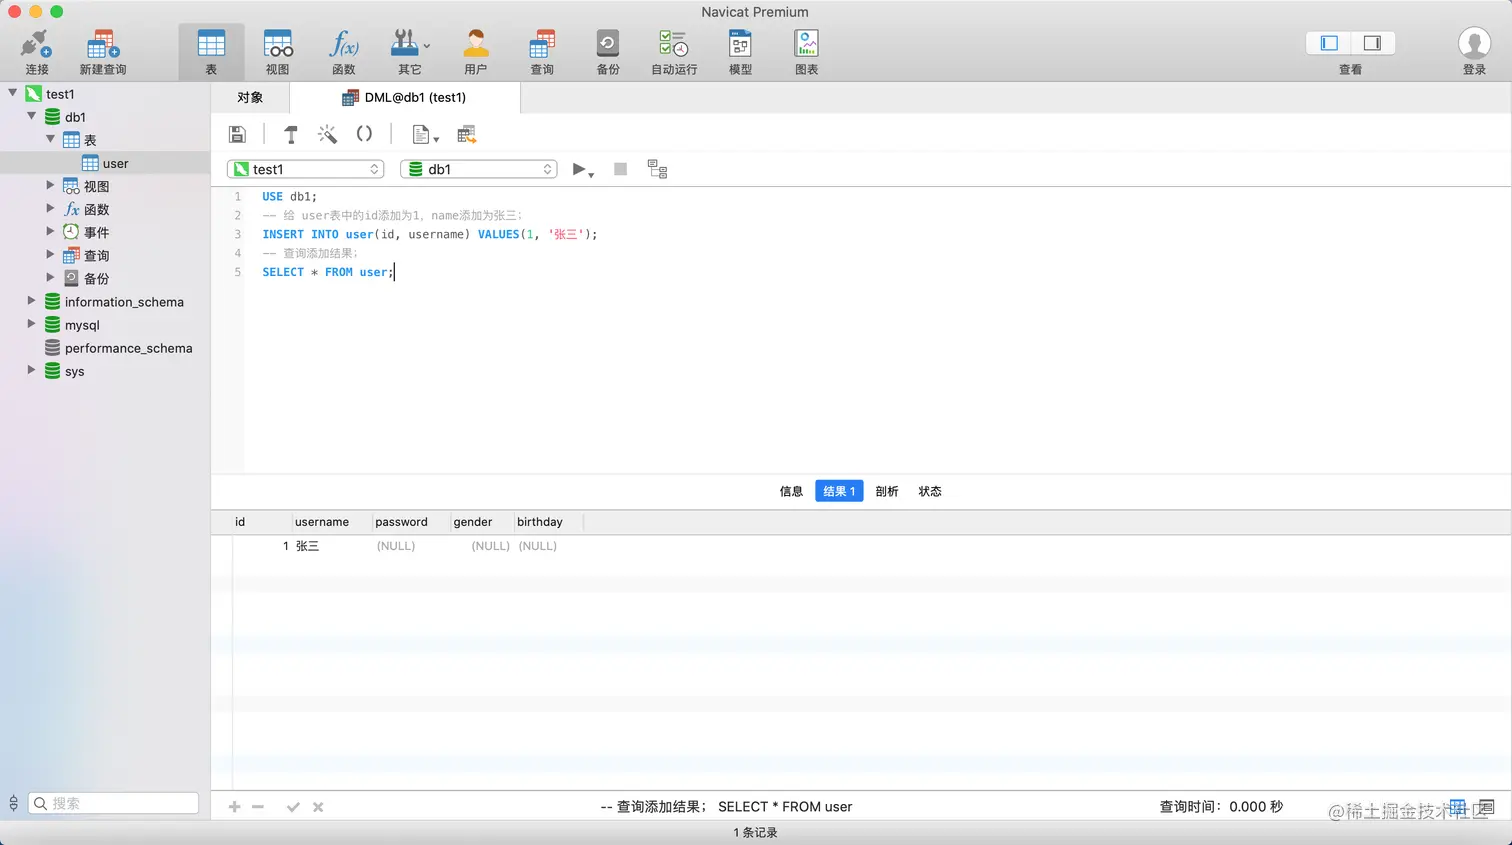The height and width of the screenshot is (845, 1512).
Task: Open the test1 connection dropdown
Action: coord(306,169)
